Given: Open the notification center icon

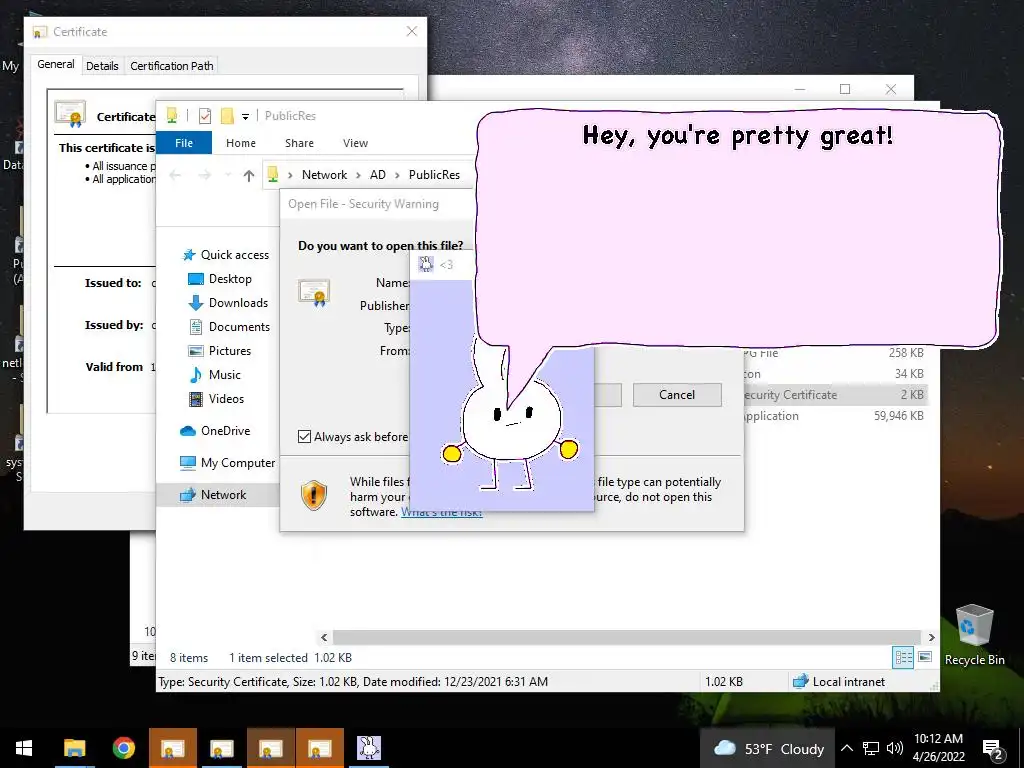Looking at the screenshot, I should click(x=993, y=750).
